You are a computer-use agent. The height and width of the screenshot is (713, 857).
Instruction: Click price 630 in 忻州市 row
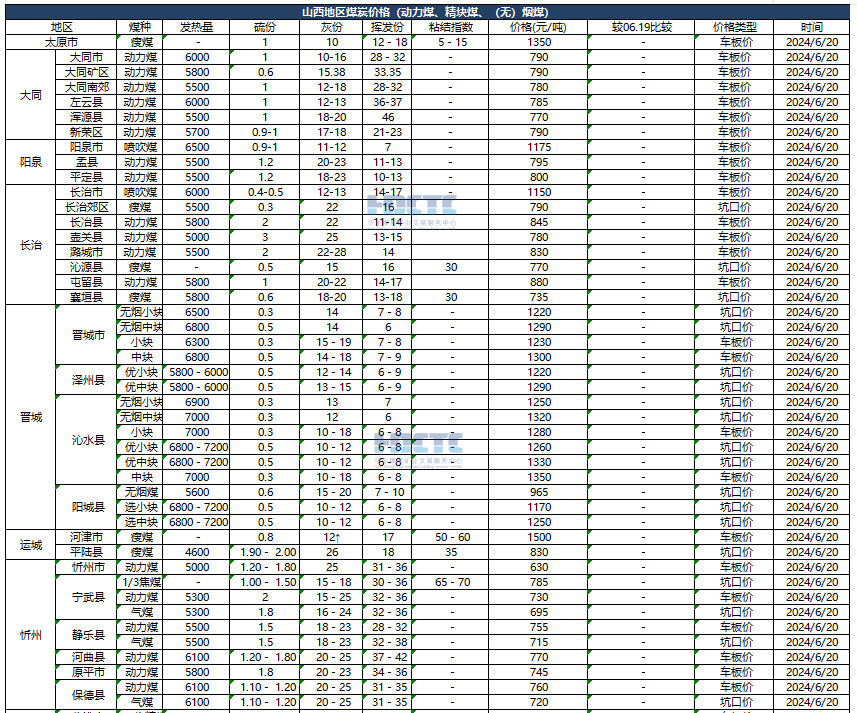coord(538,567)
